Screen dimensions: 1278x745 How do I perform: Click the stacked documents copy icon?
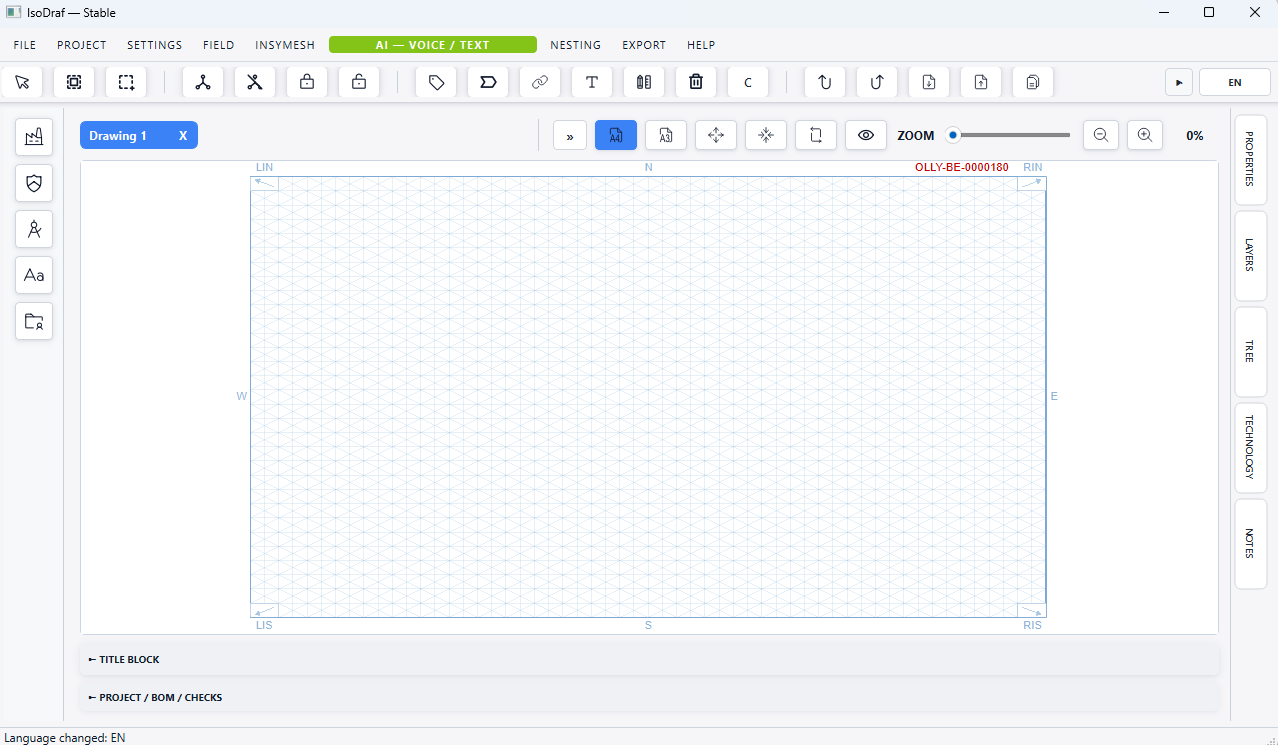click(1033, 82)
